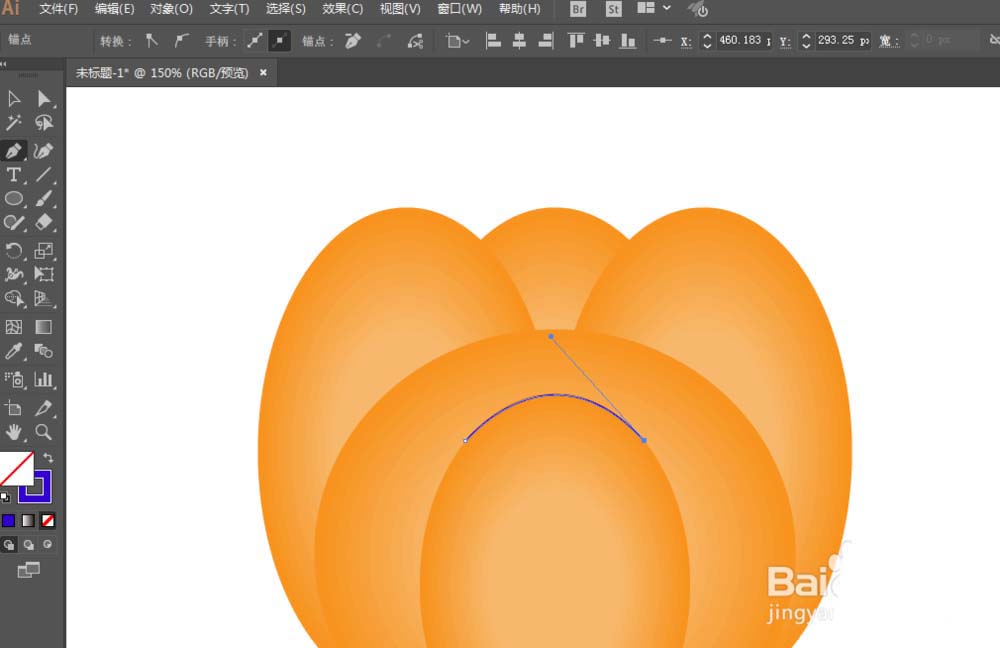Convert anchor point to smooth
This screenshot has height=648, width=1000.
pyautogui.click(x=182, y=41)
